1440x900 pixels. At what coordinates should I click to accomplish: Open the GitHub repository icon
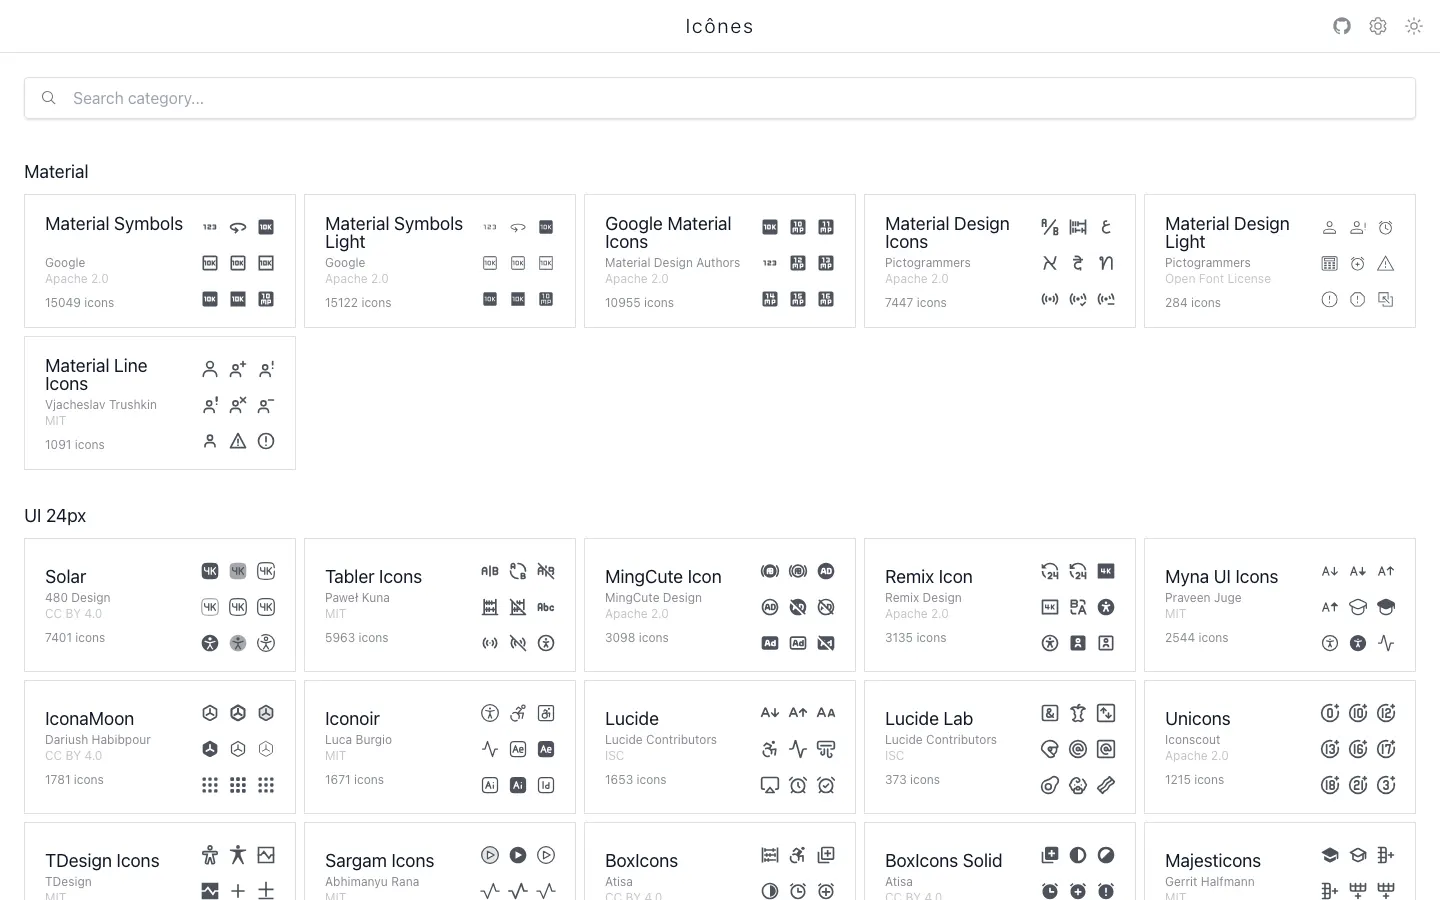pos(1342,26)
